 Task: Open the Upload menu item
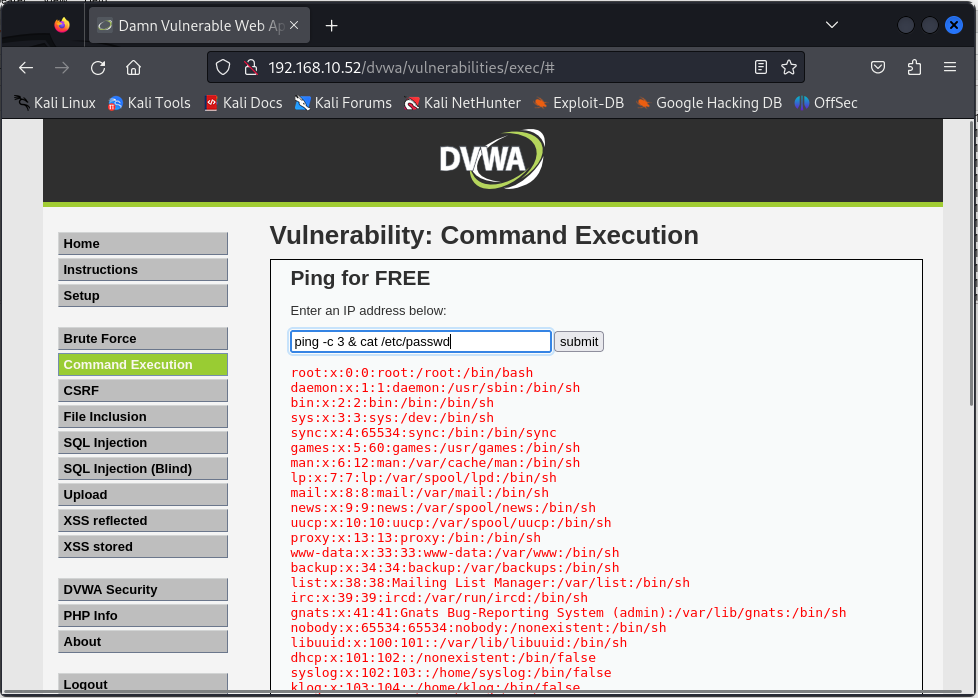tap(143, 495)
